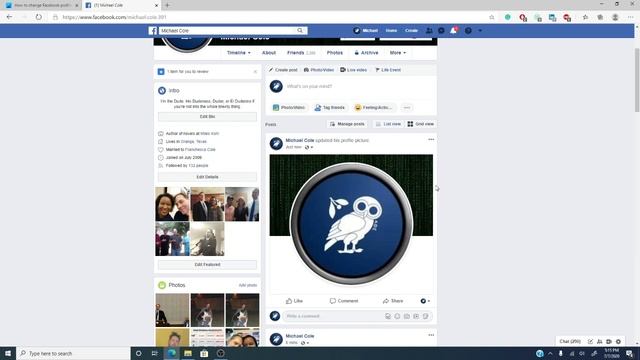Click Edit Details button

pos(207,177)
